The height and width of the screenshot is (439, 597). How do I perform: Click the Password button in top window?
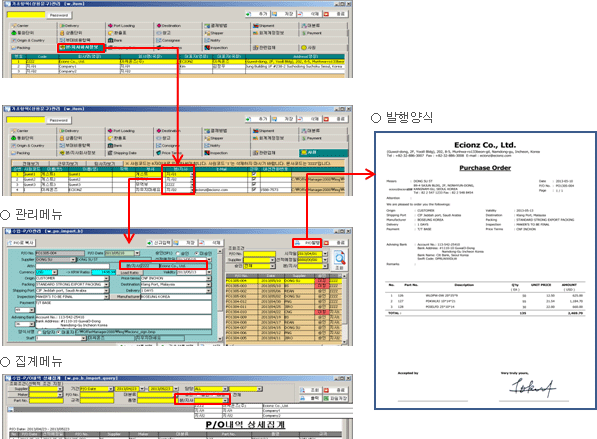click(x=59, y=15)
